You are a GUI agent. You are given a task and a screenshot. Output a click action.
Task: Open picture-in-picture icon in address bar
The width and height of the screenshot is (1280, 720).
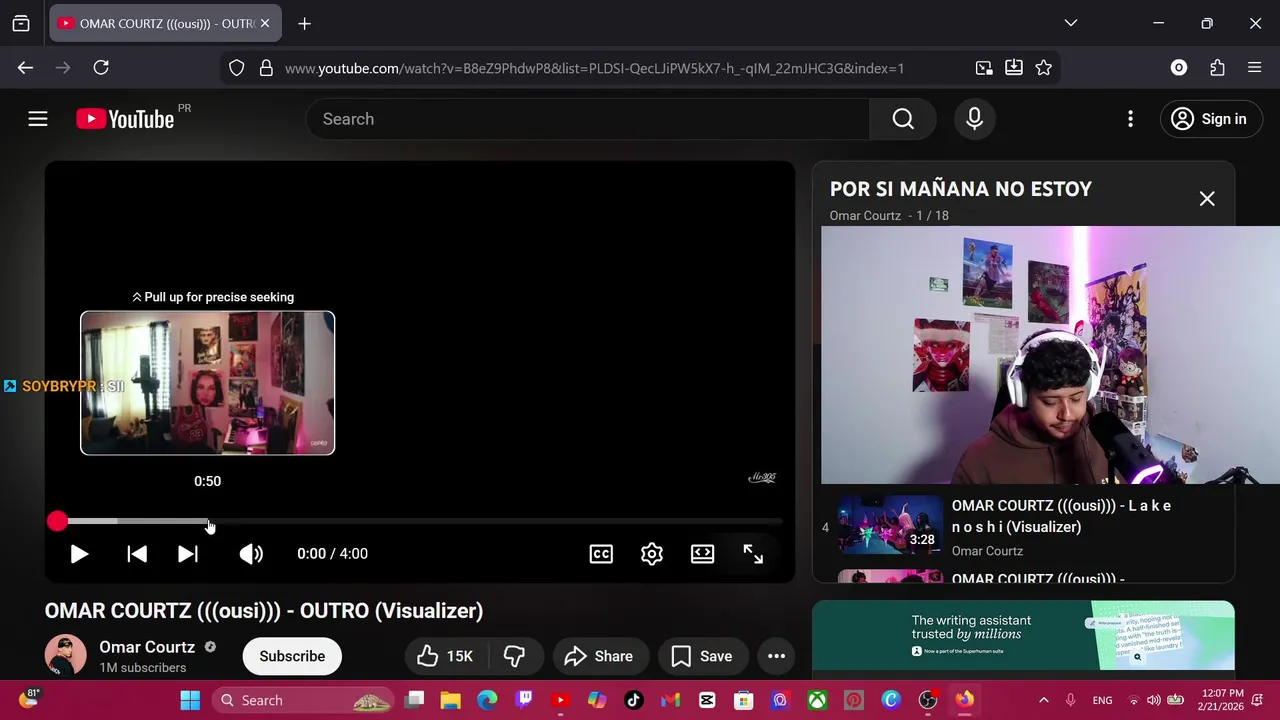click(x=984, y=68)
